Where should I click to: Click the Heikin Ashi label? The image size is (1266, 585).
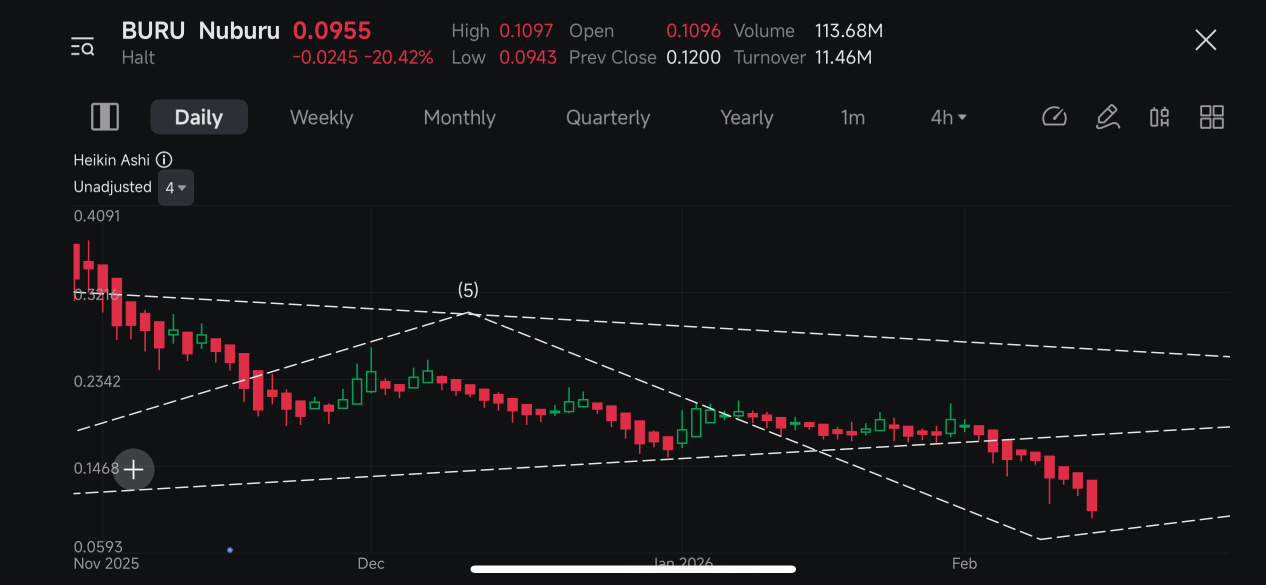coord(113,160)
